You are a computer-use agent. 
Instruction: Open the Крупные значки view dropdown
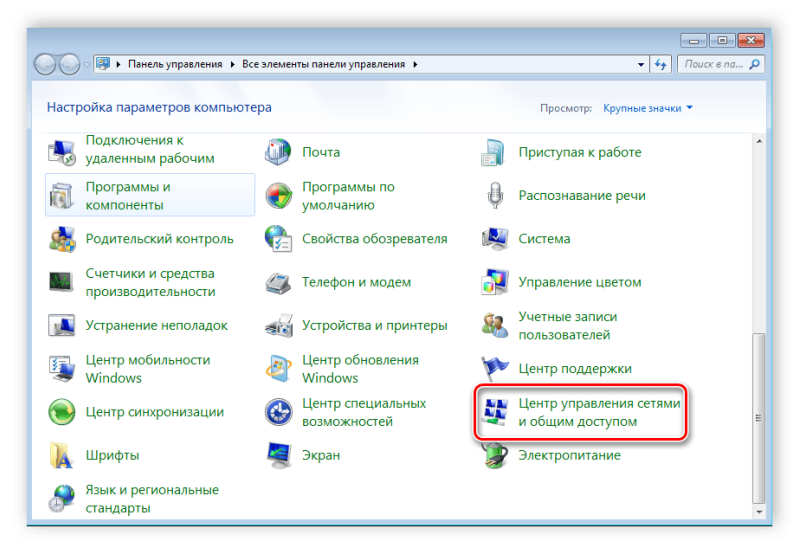[647, 108]
